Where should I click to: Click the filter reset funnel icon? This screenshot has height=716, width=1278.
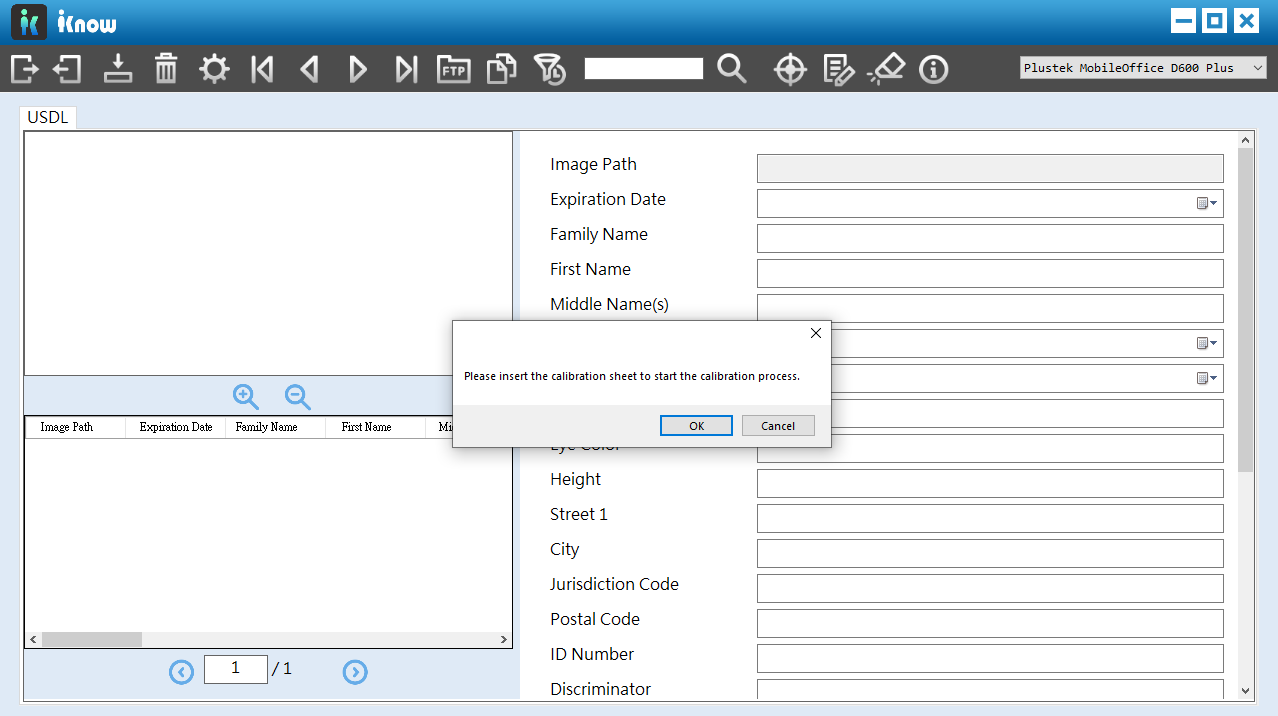[x=549, y=69]
